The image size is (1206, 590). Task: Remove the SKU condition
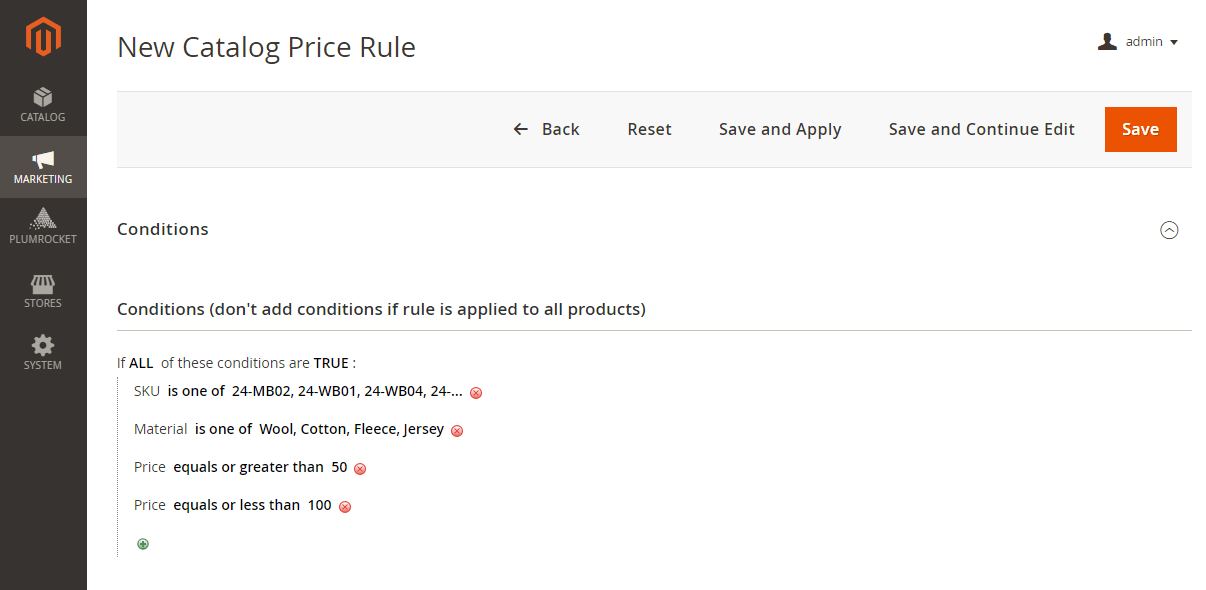[476, 393]
